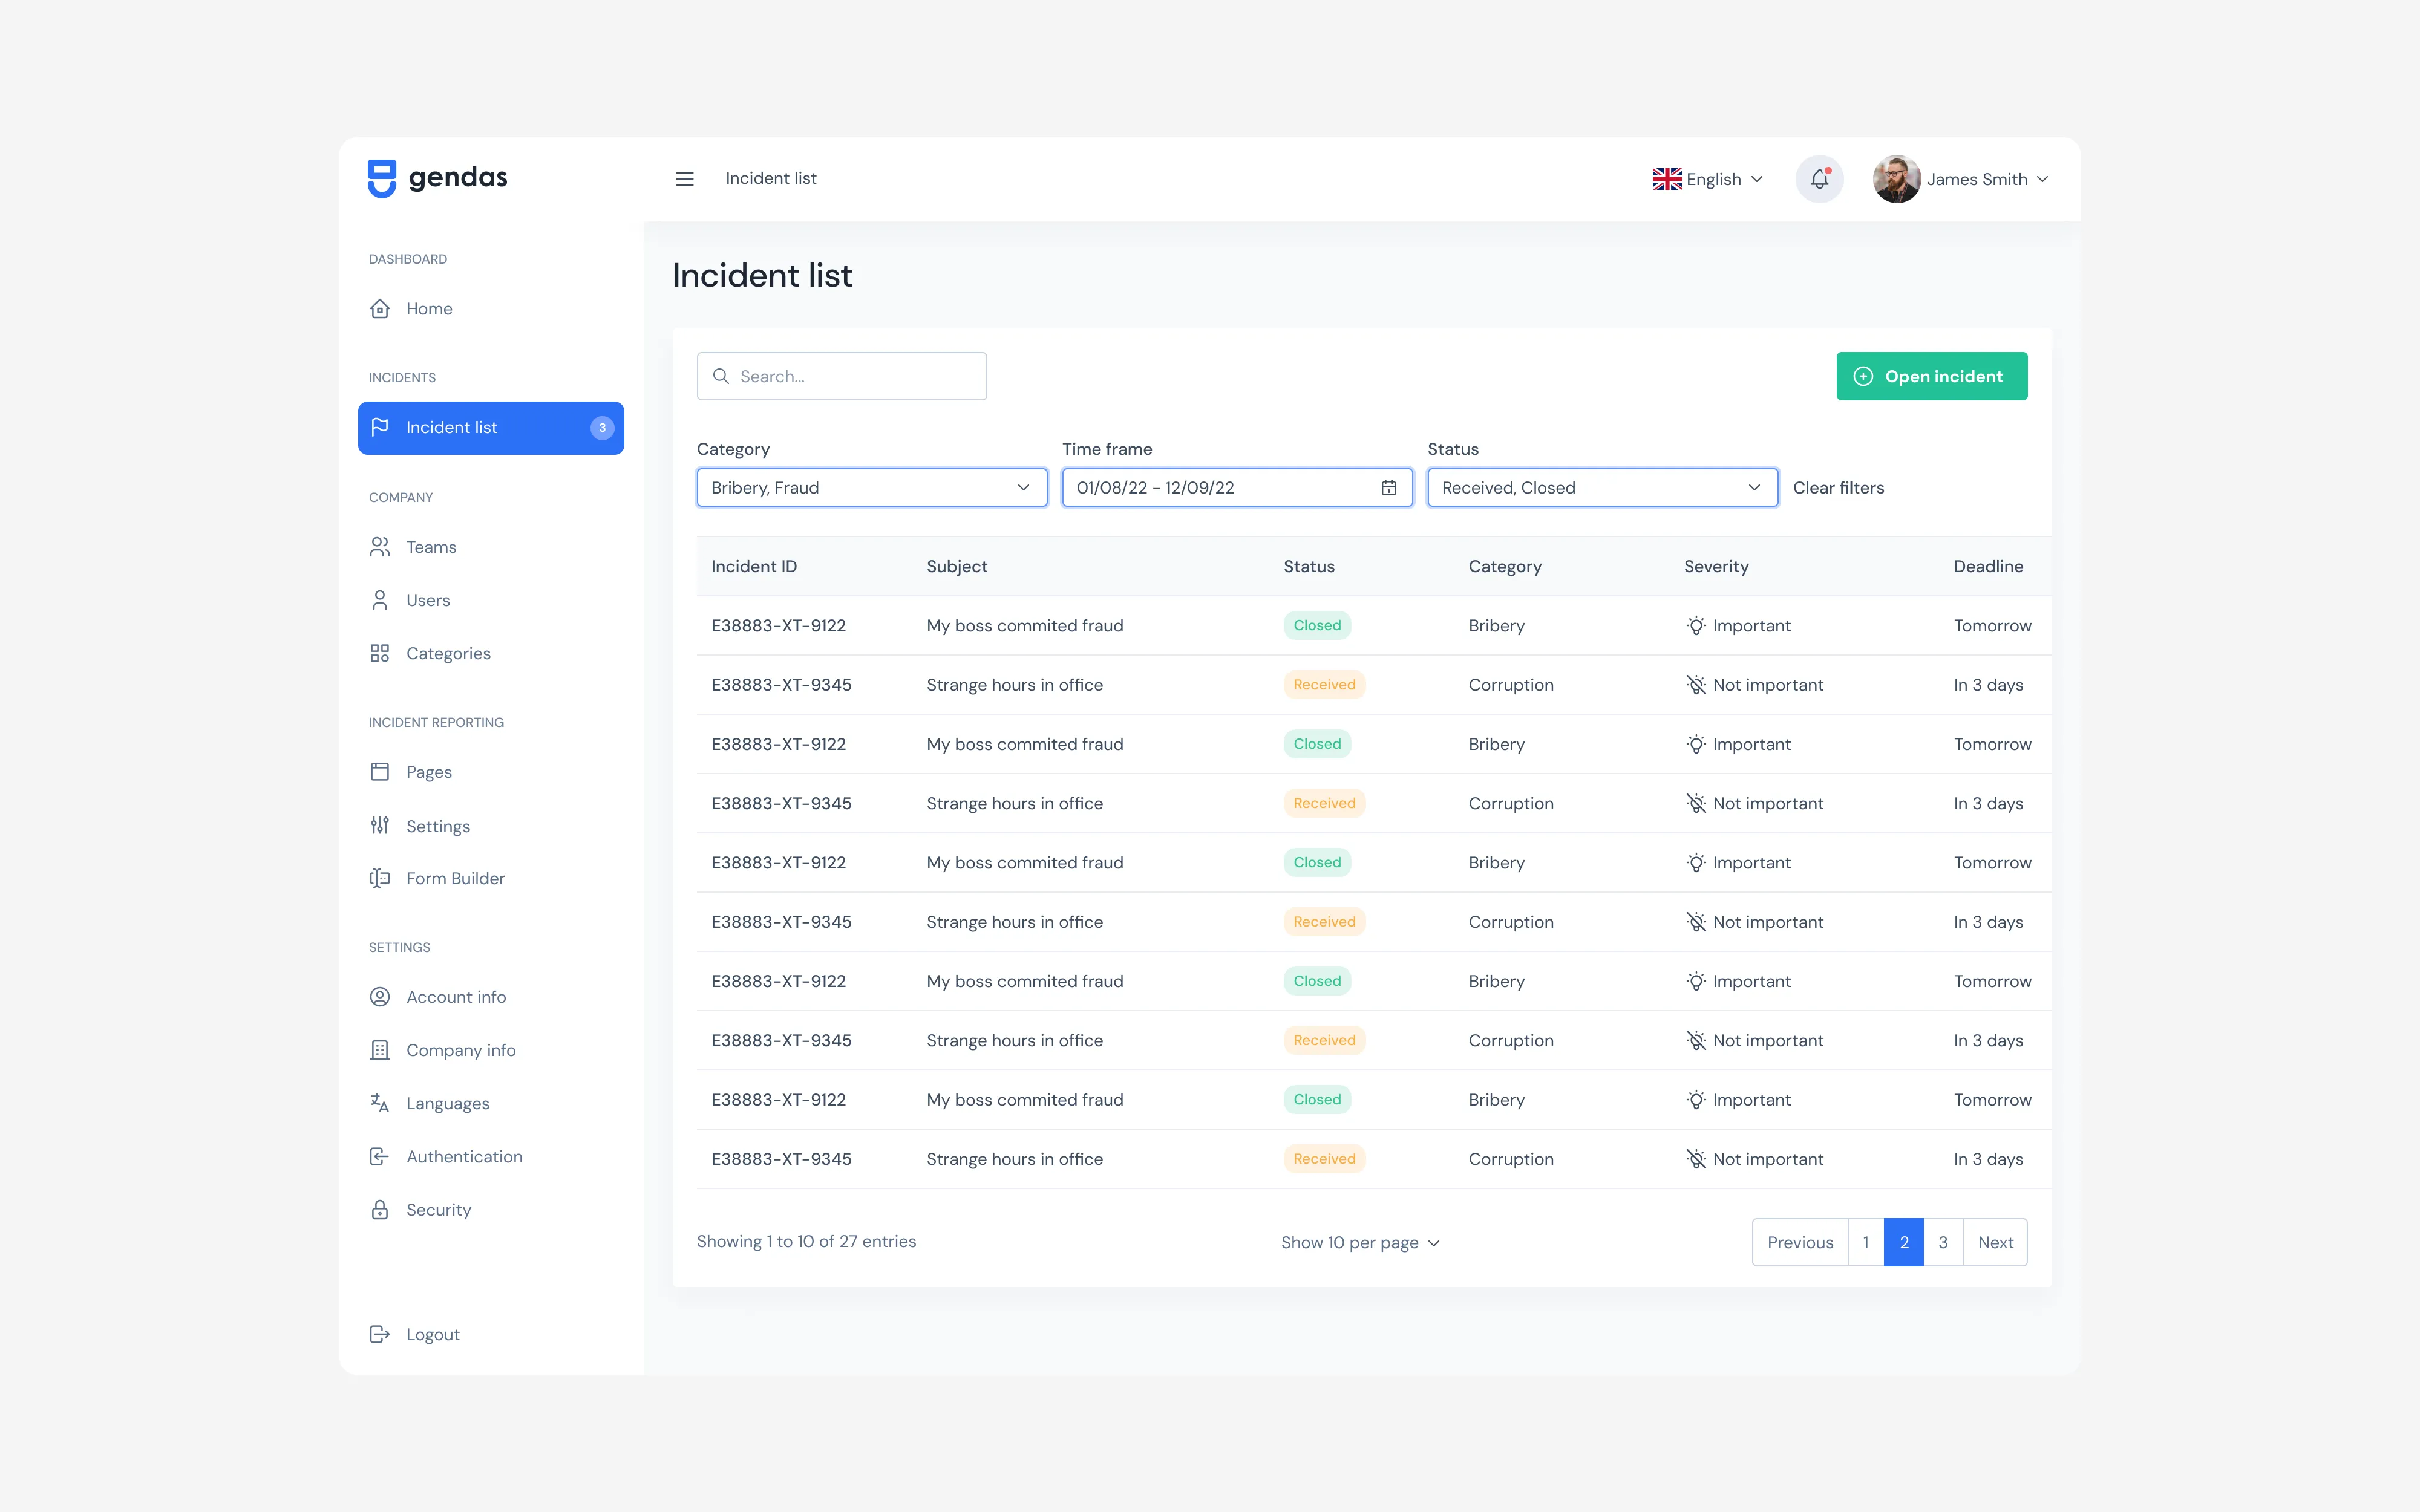The width and height of the screenshot is (2420, 1512).
Task: Click James Smith's avatar photo
Action: (x=1896, y=179)
